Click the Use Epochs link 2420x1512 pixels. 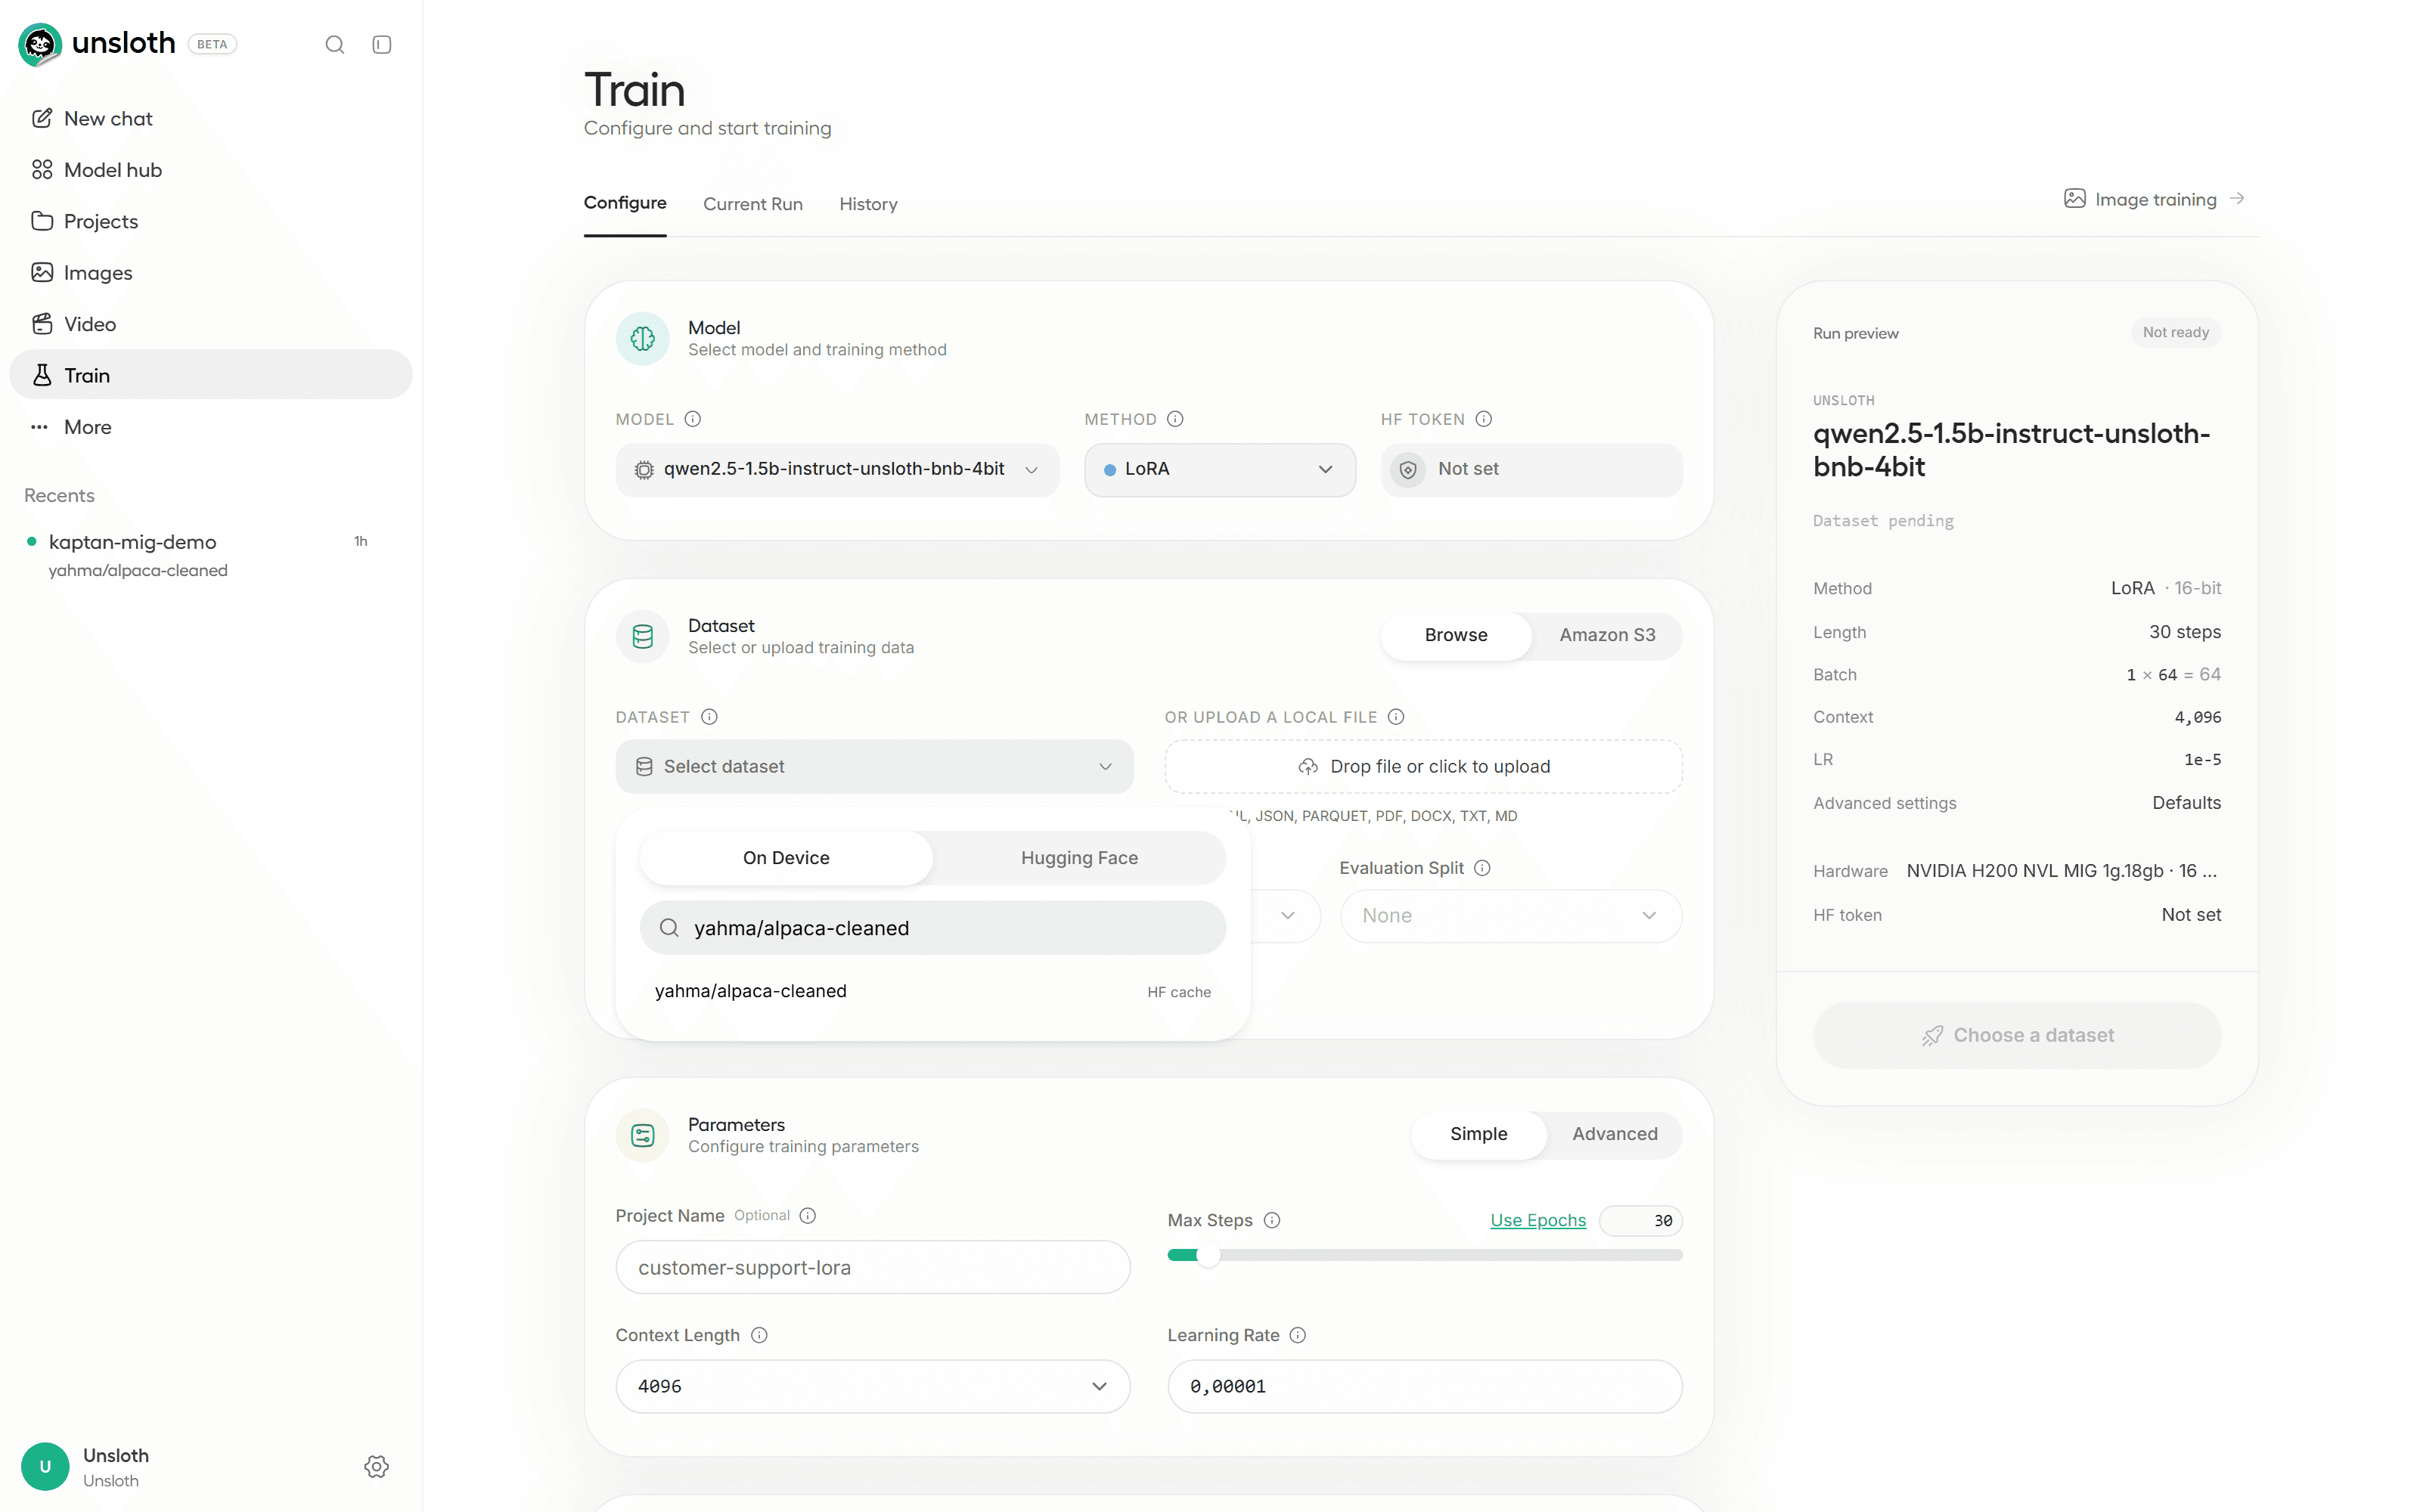(x=1538, y=1220)
